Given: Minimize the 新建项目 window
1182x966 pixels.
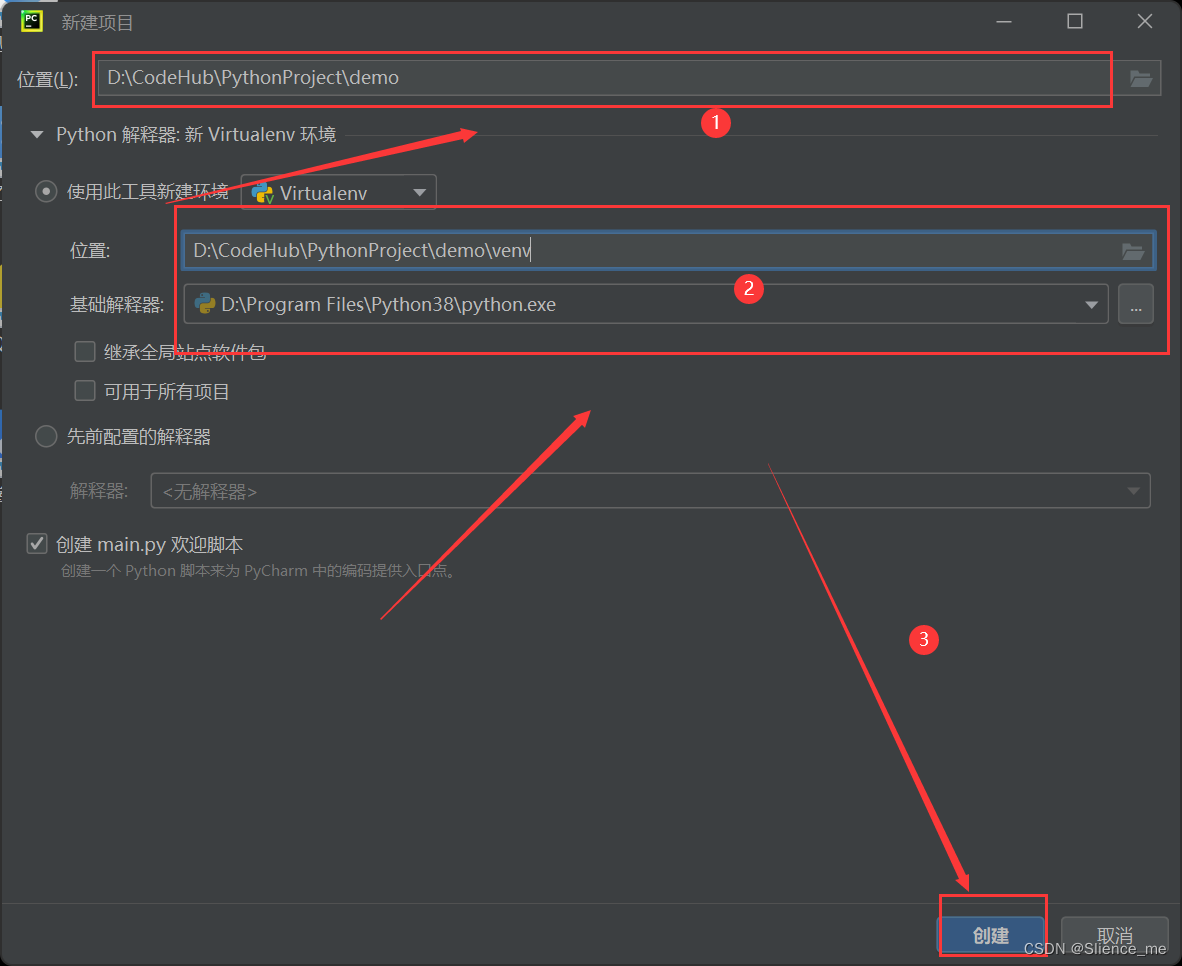Looking at the screenshot, I should click(x=1003, y=22).
